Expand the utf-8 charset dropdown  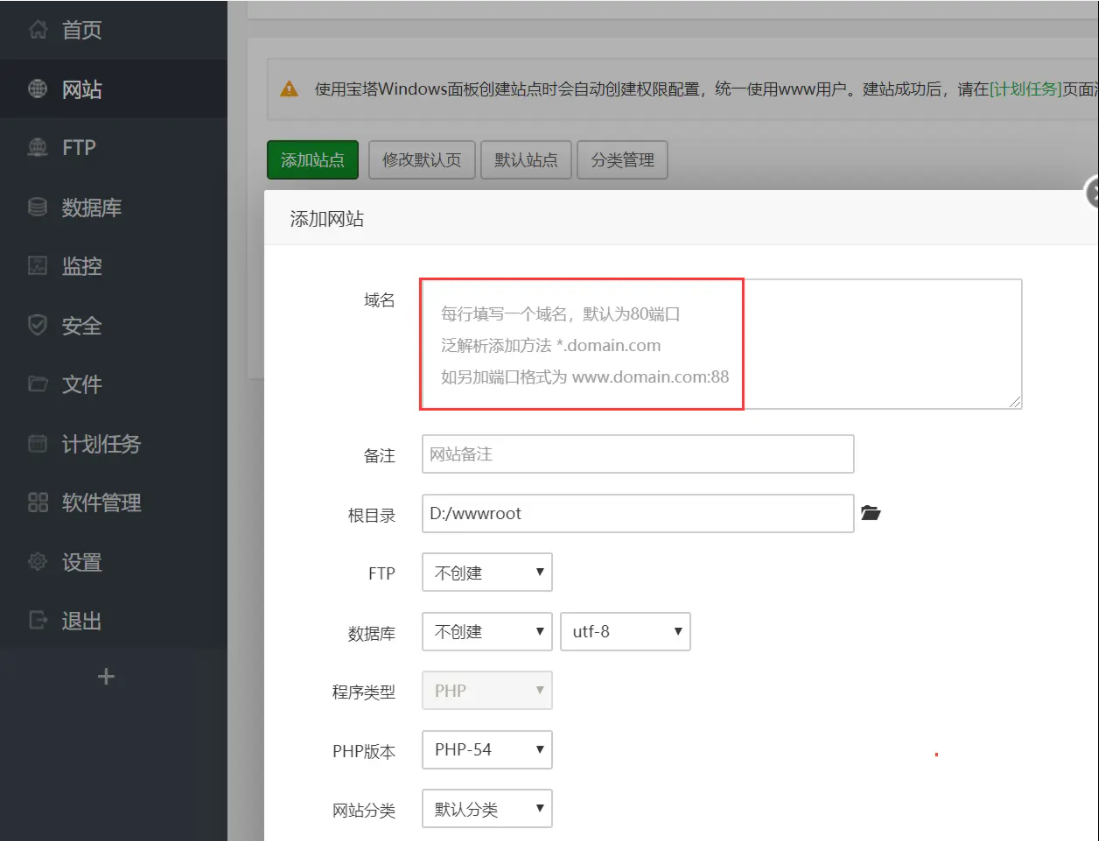coord(626,632)
